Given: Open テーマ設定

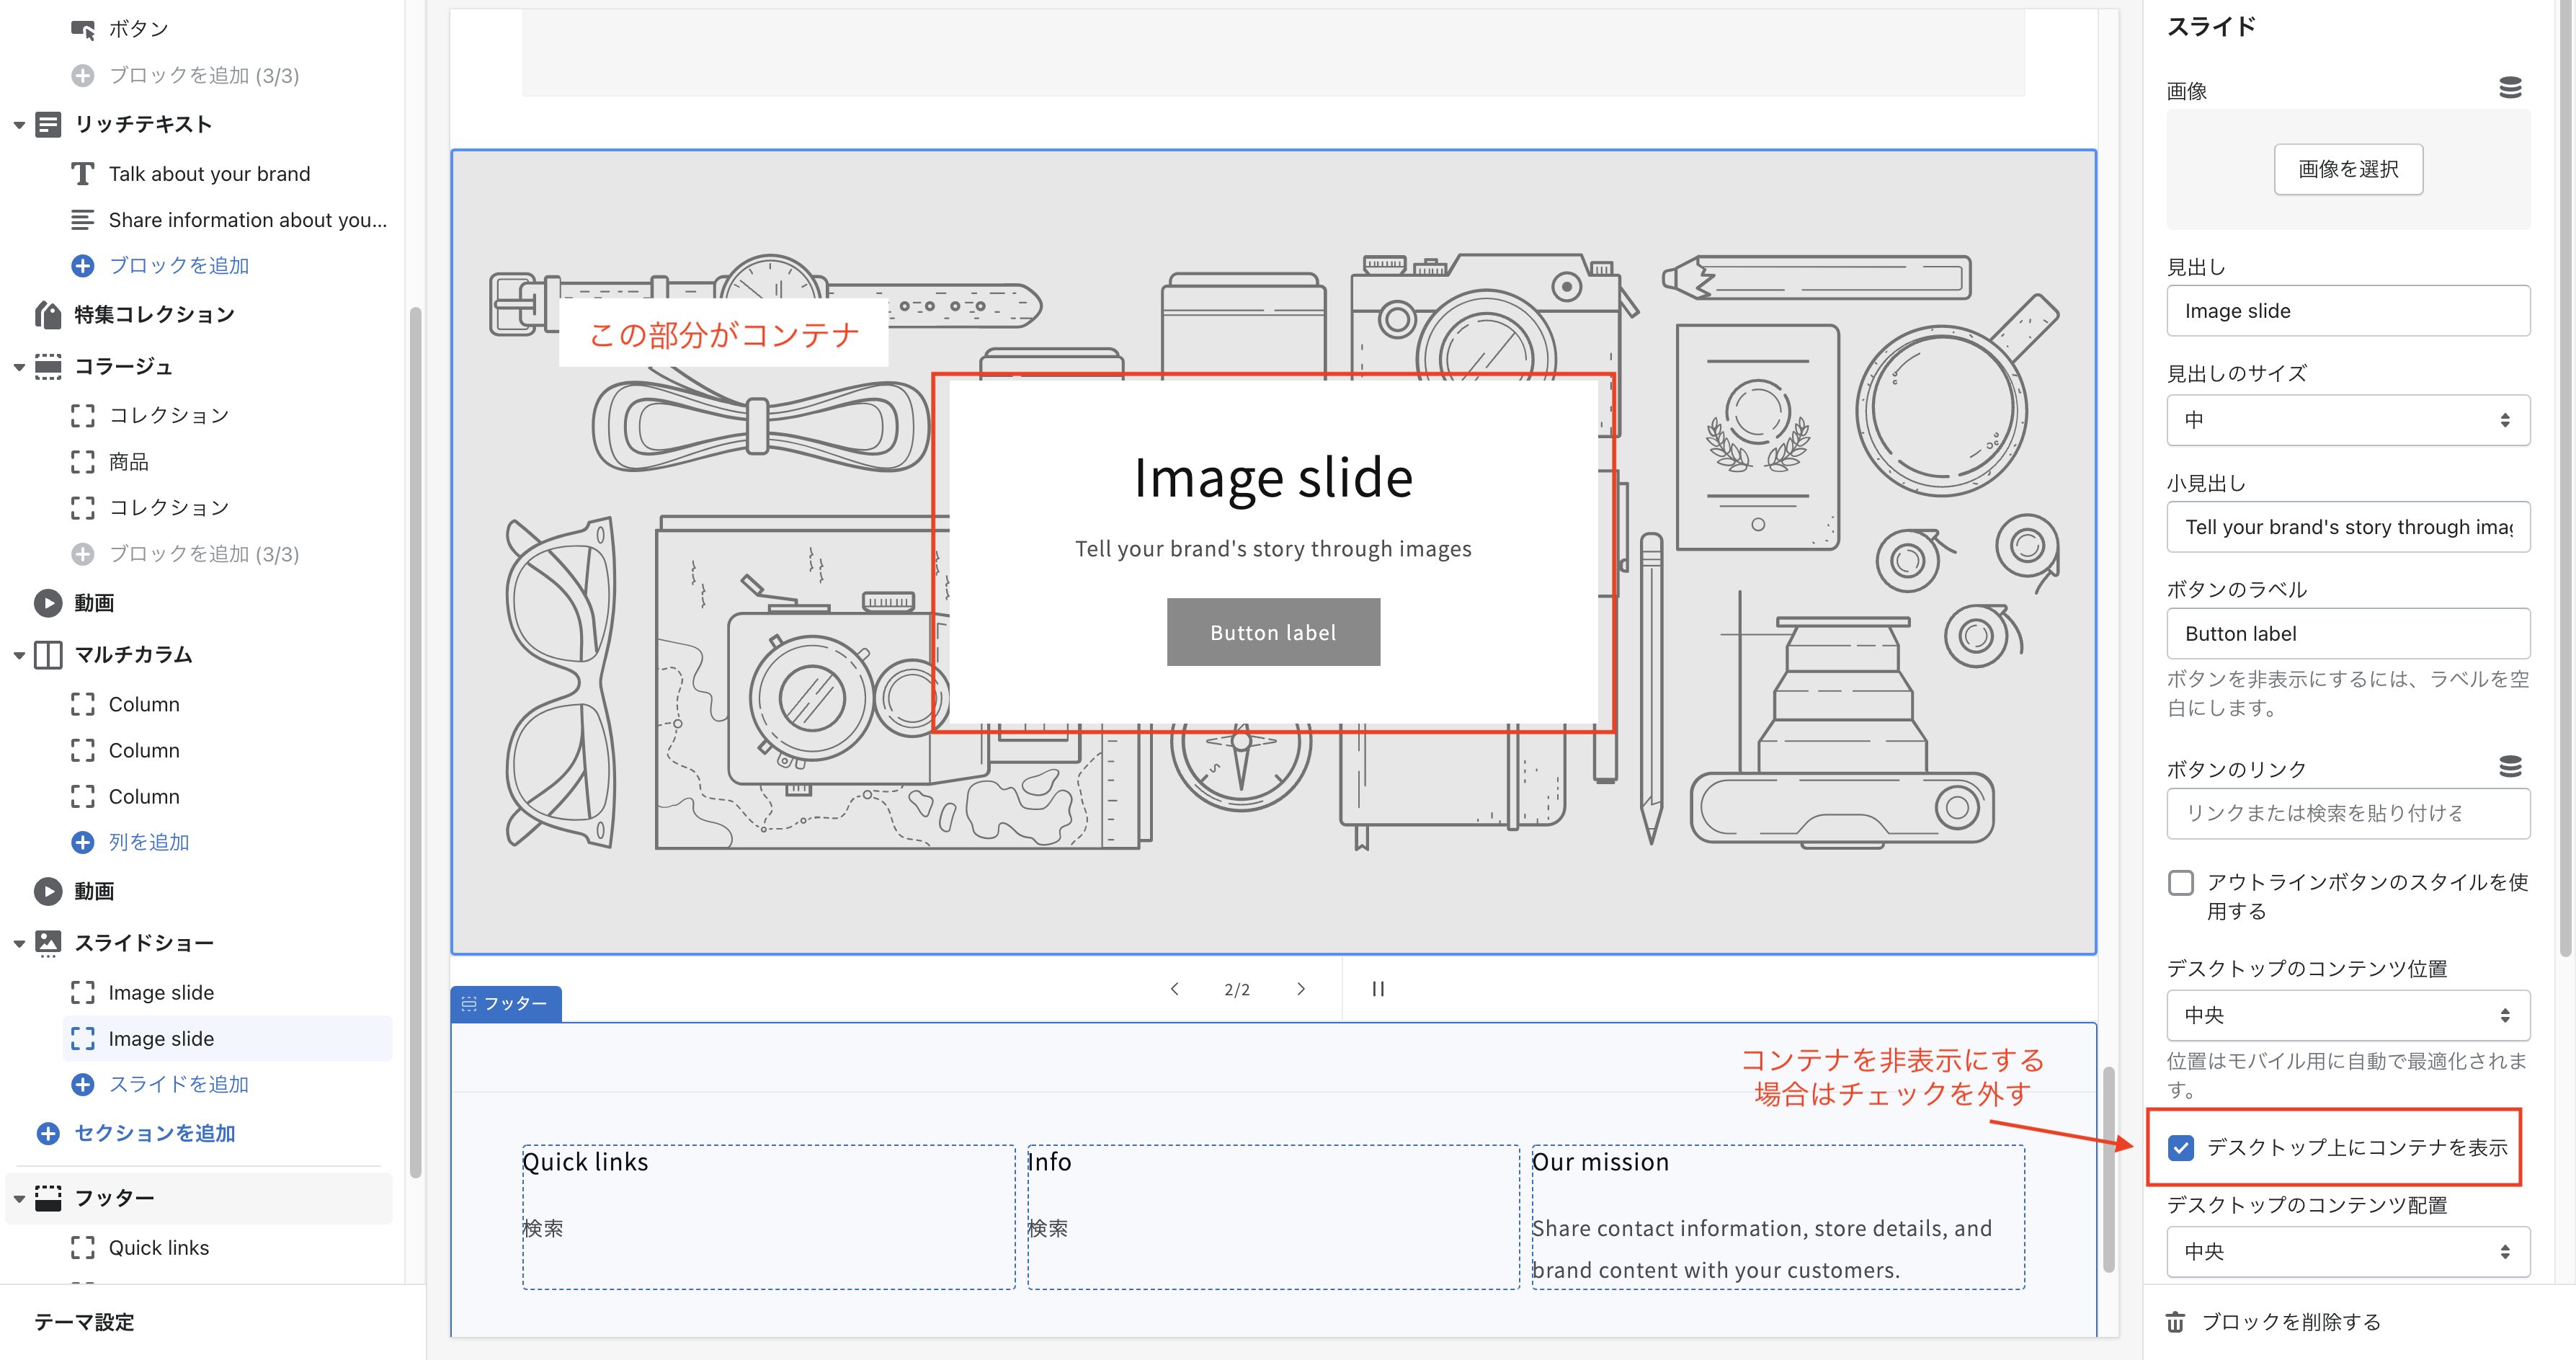Looking at the screenshot, I should [x=84, y=1322].
